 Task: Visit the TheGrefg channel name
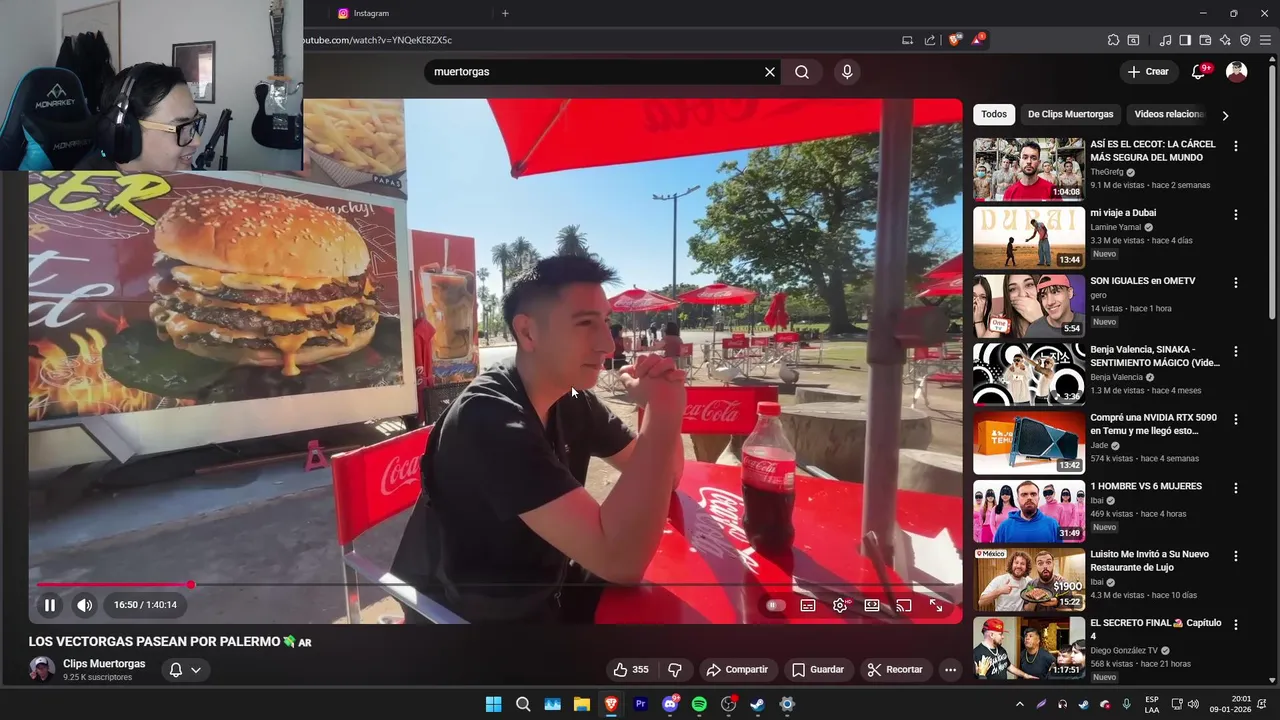point(1107,172)
